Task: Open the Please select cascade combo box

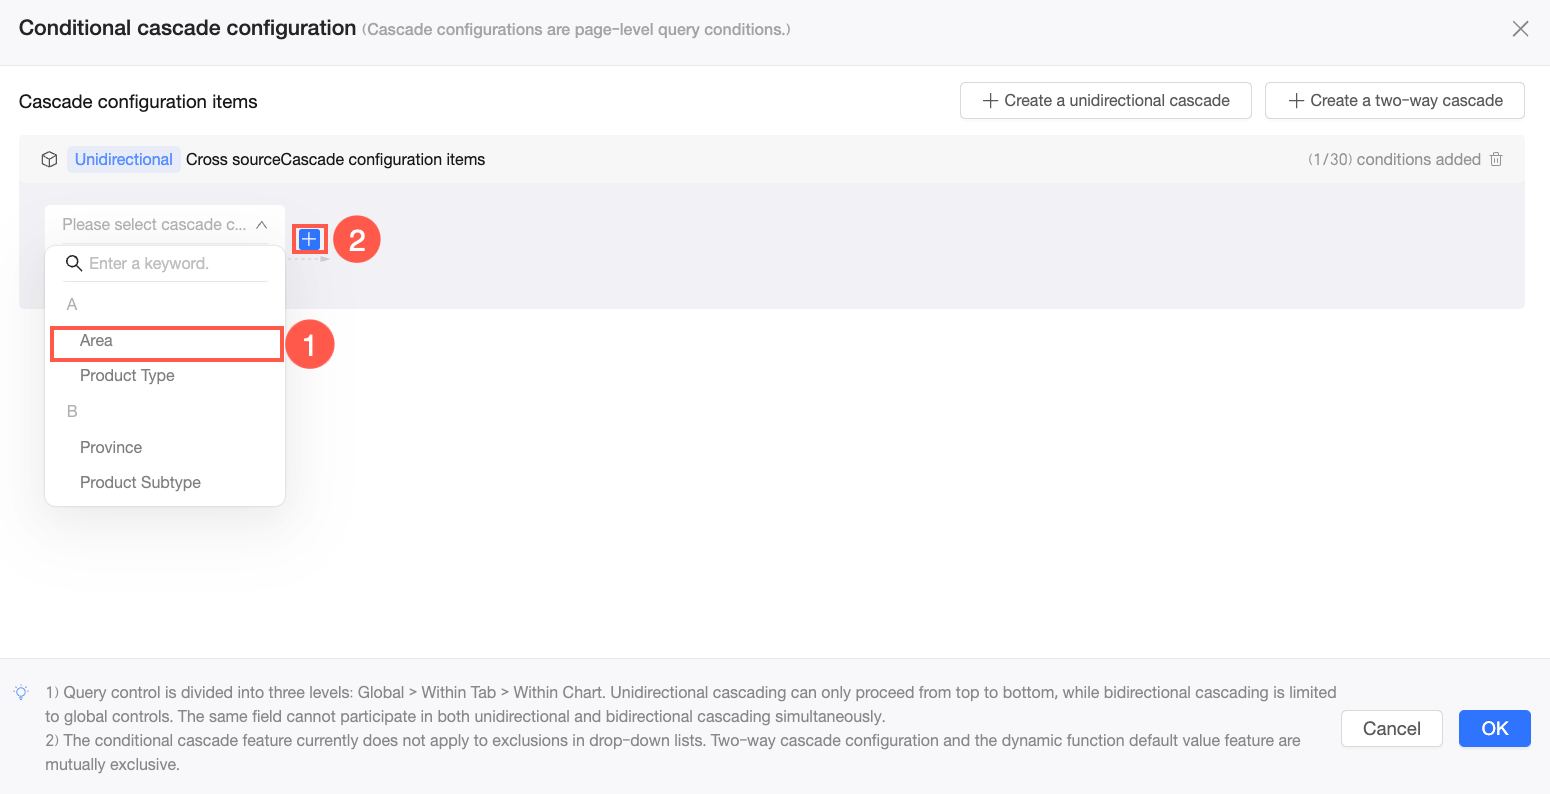Action: 165,225
